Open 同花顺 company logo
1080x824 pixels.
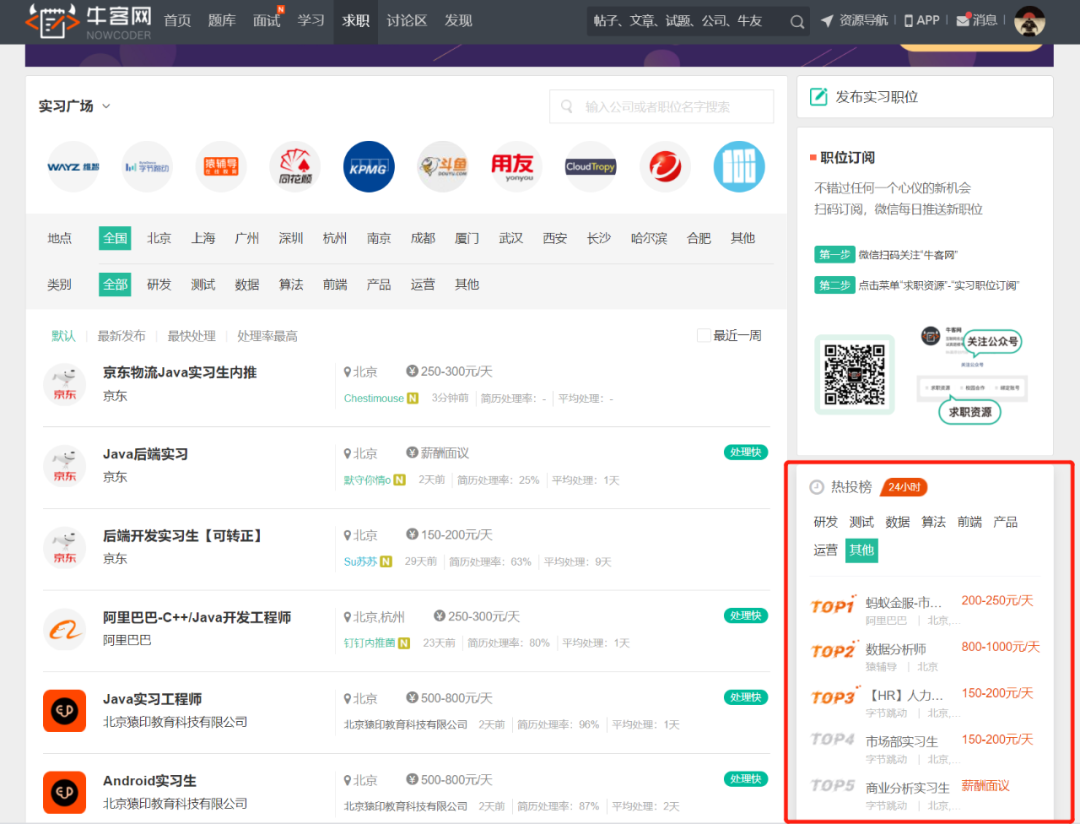click(295, 167)
